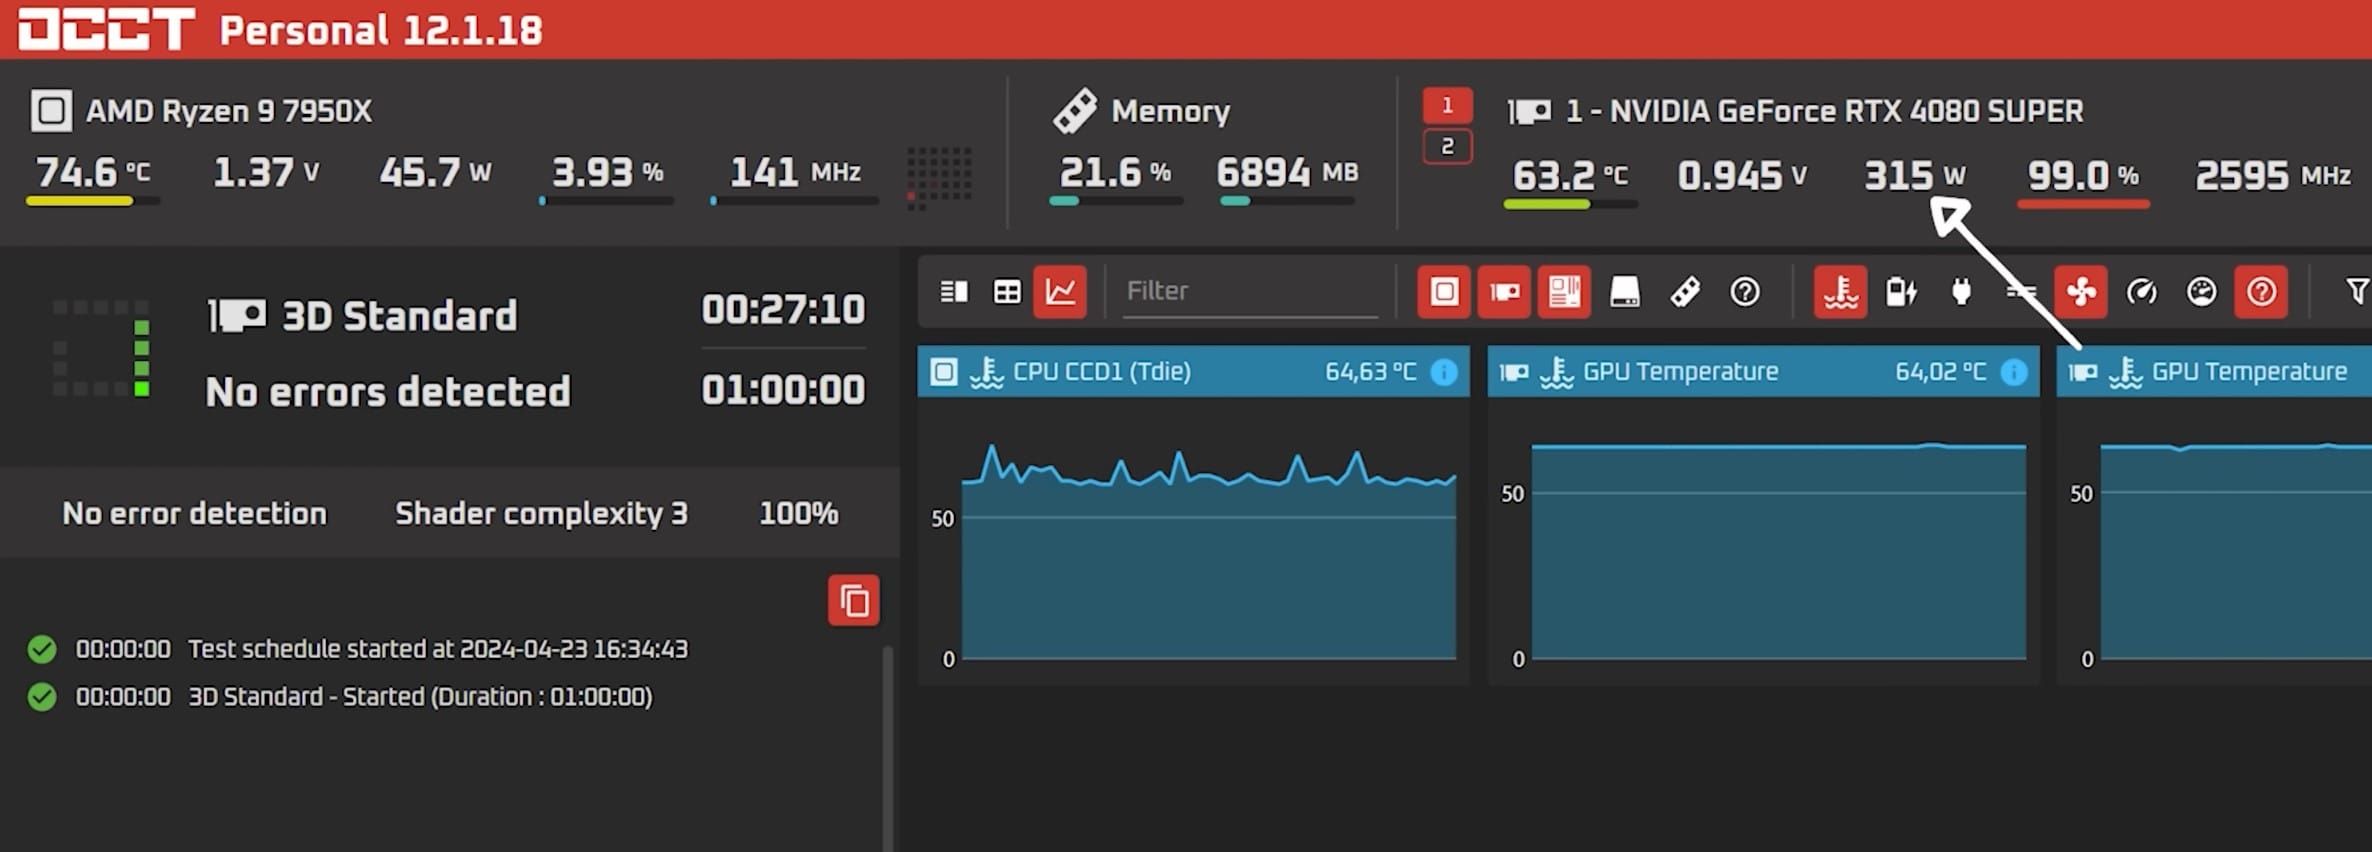Switch monitoring to table view icon

(1007, 292)
